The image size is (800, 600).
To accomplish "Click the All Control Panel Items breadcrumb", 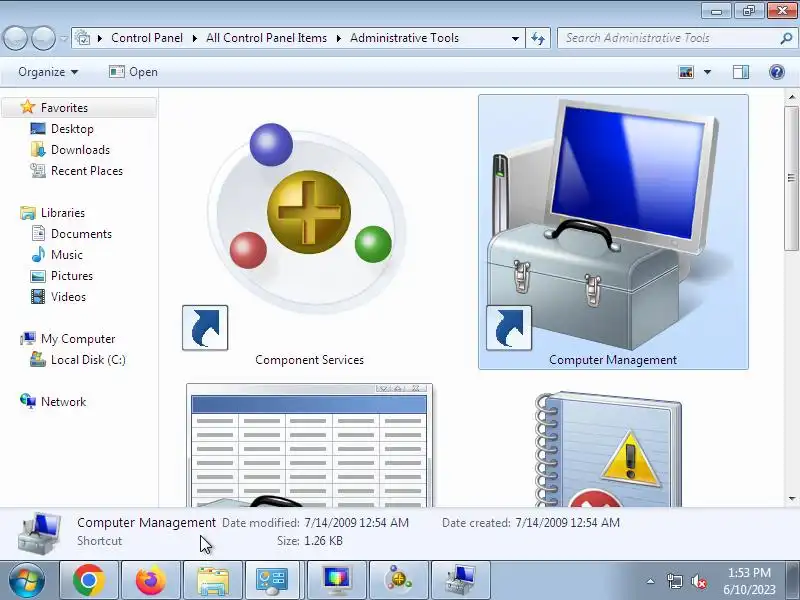I will click(266, 38).
